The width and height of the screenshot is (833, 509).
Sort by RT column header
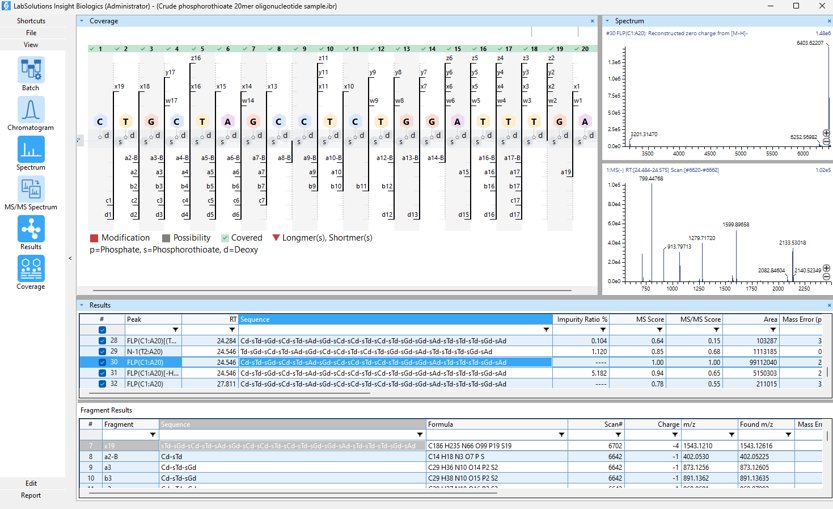[x=209, y=319]
